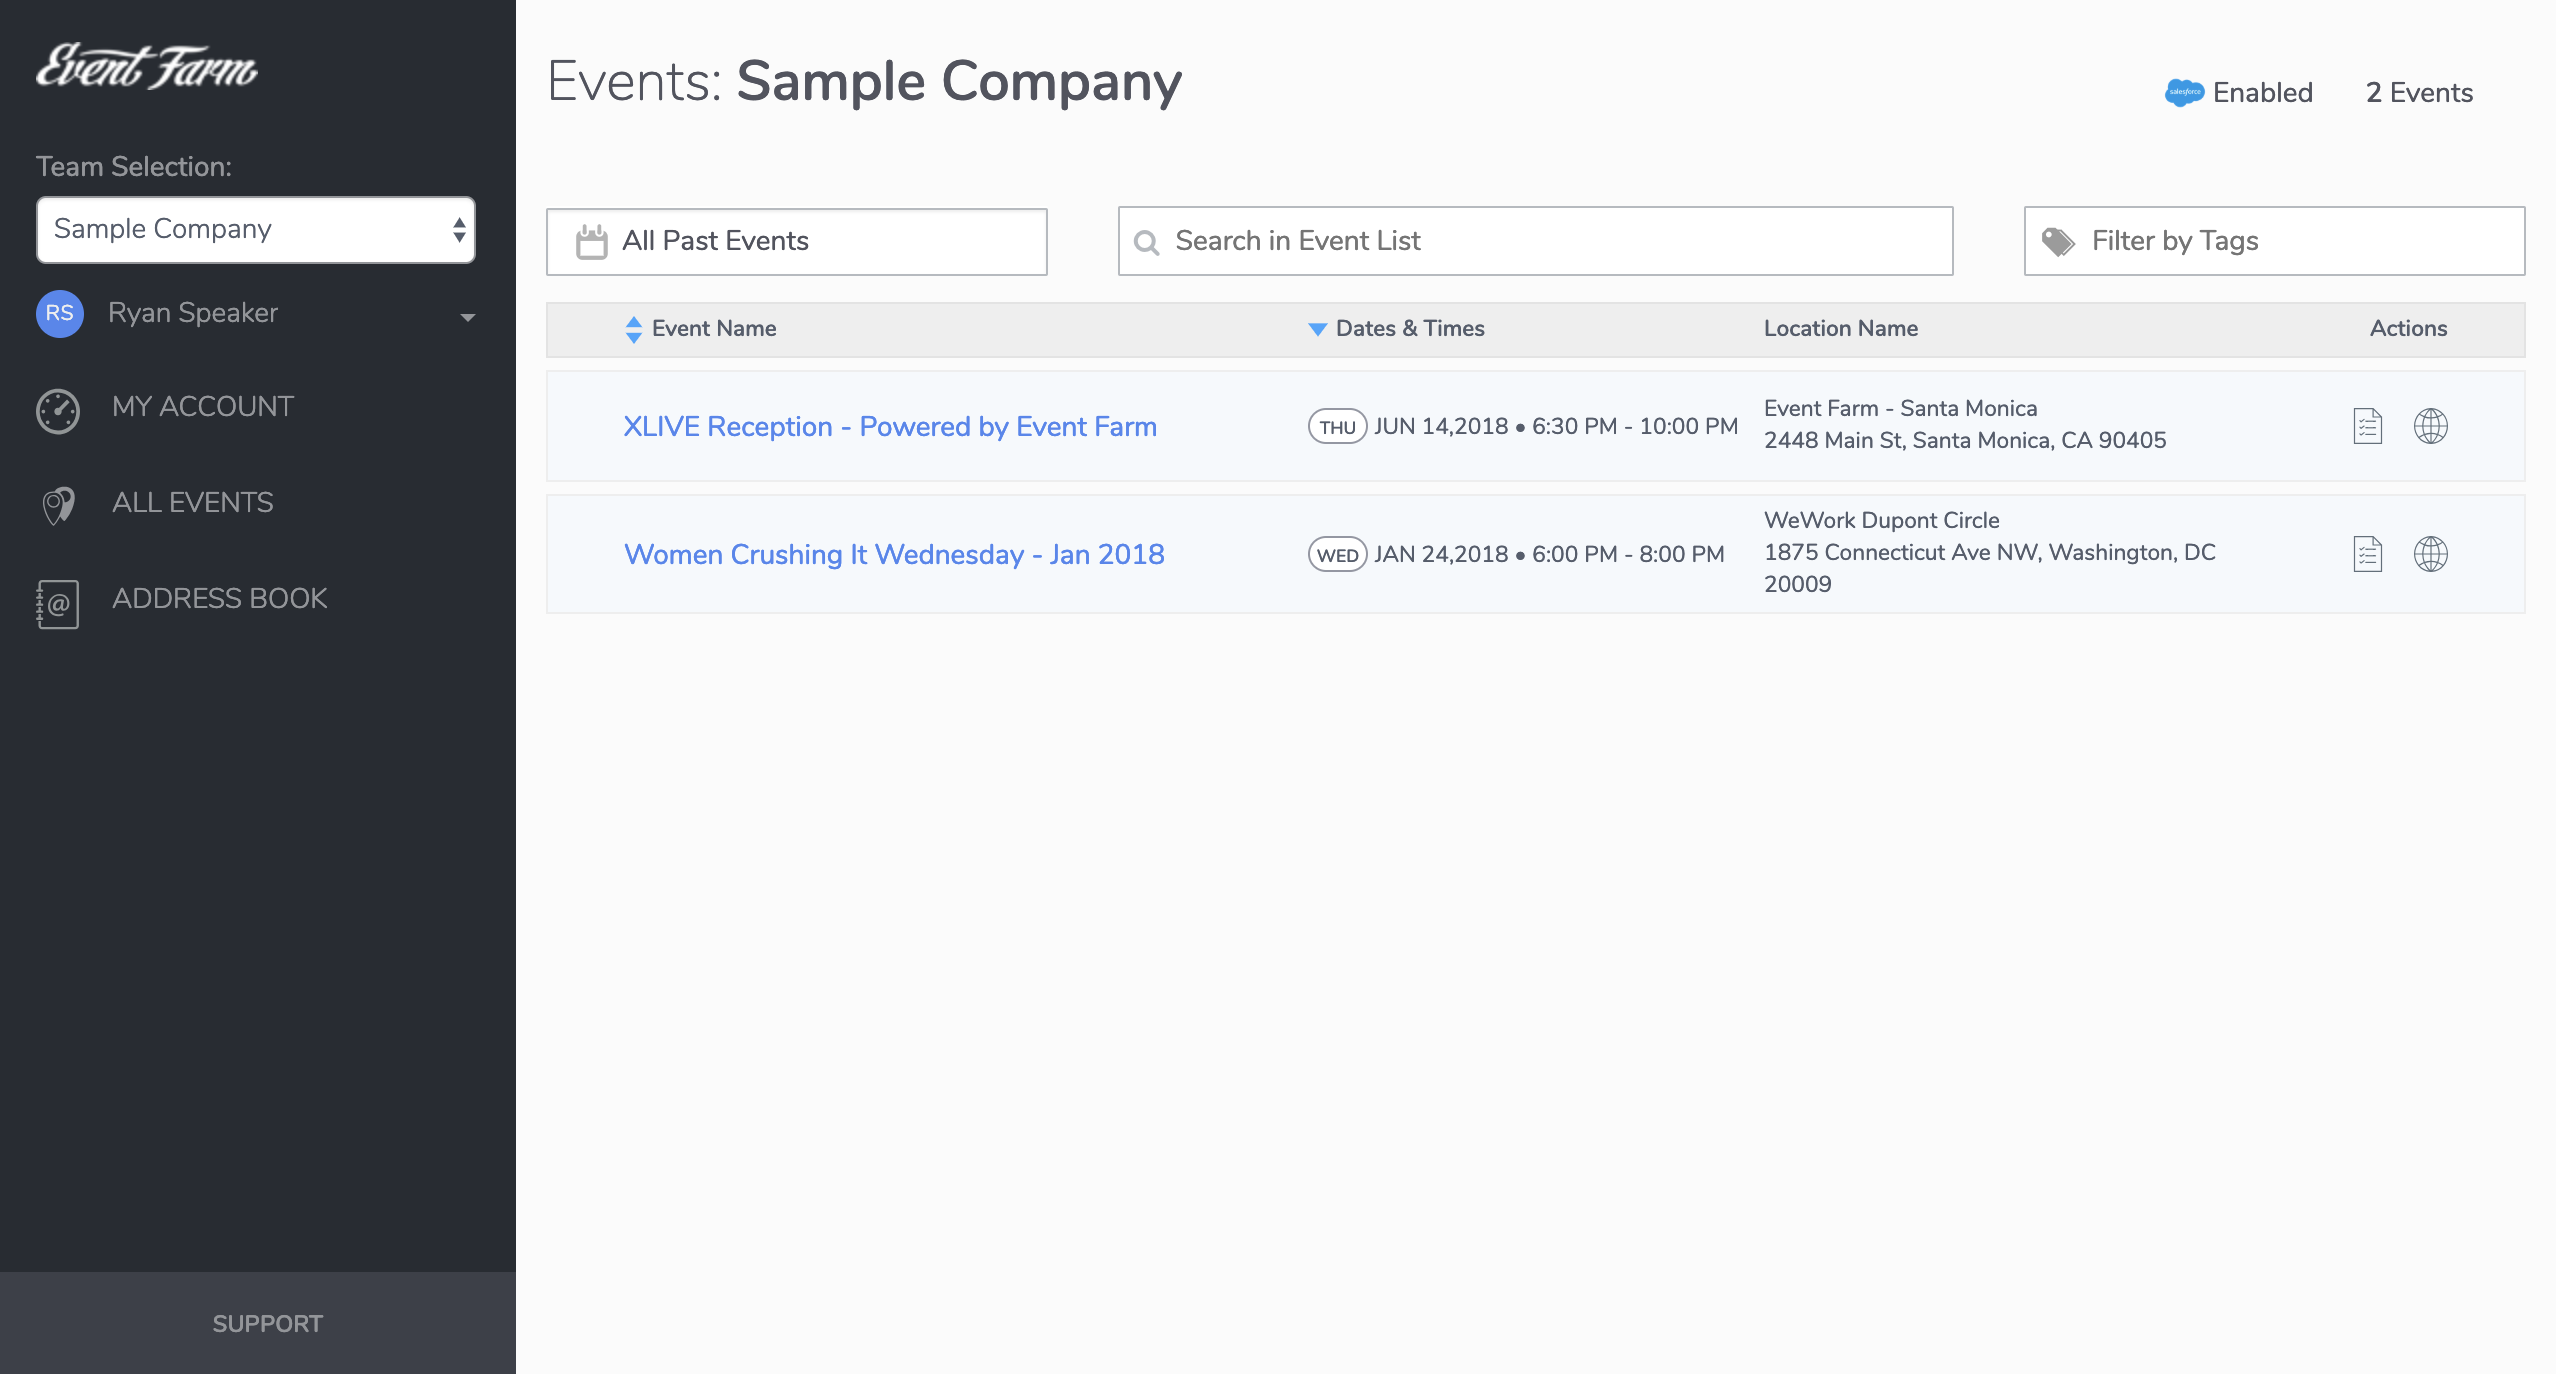Open XLIVE Reception - Powered by Event Farm link

[890, 427]
